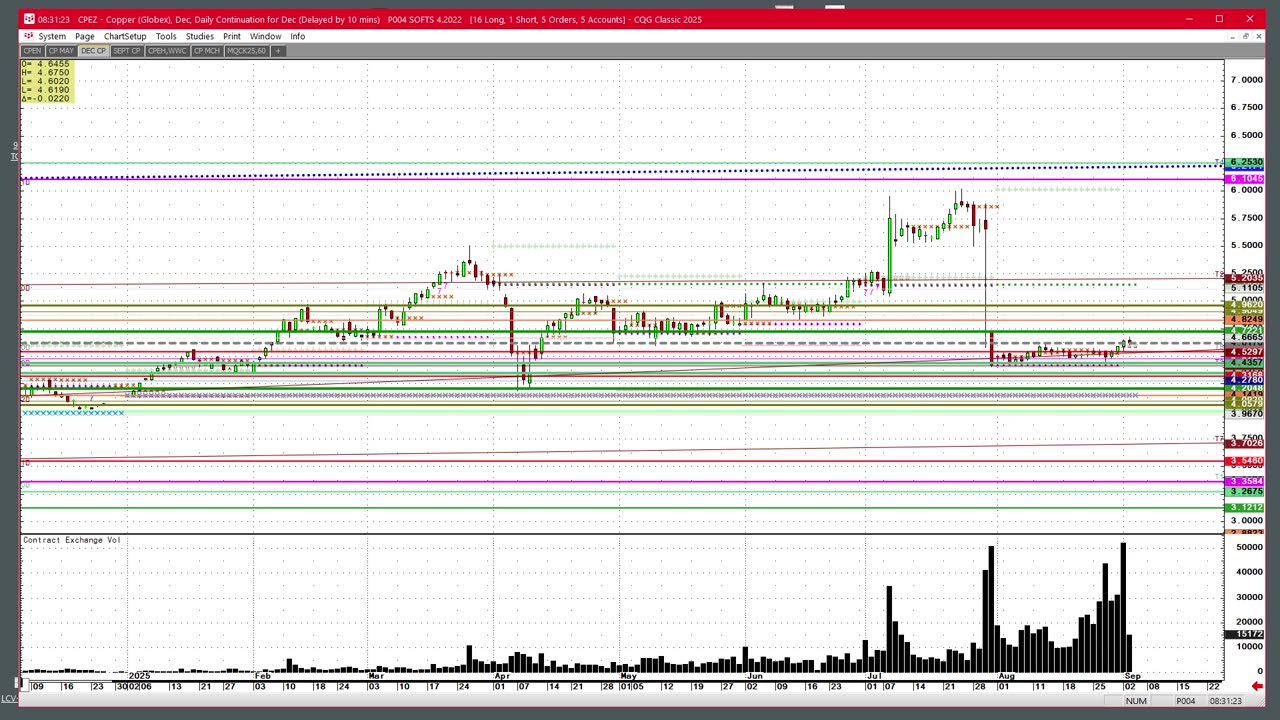1280x720 pixels.
Task: Click the 7.000 price scale label
Action: (x=1247, y=80)
